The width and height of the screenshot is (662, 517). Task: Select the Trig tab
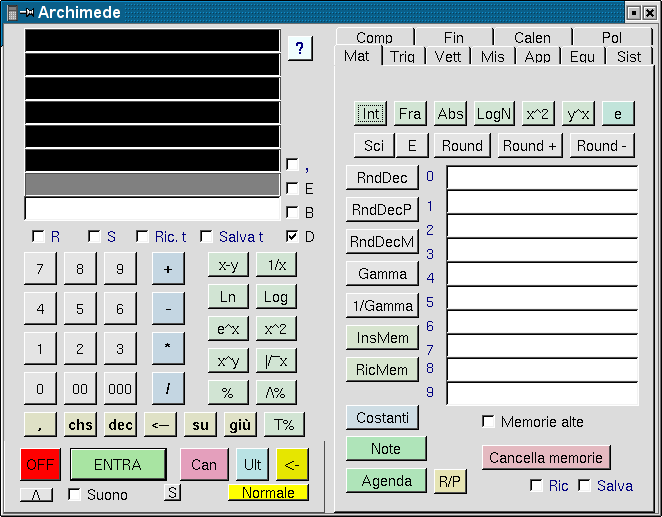[x=402, y=56]
